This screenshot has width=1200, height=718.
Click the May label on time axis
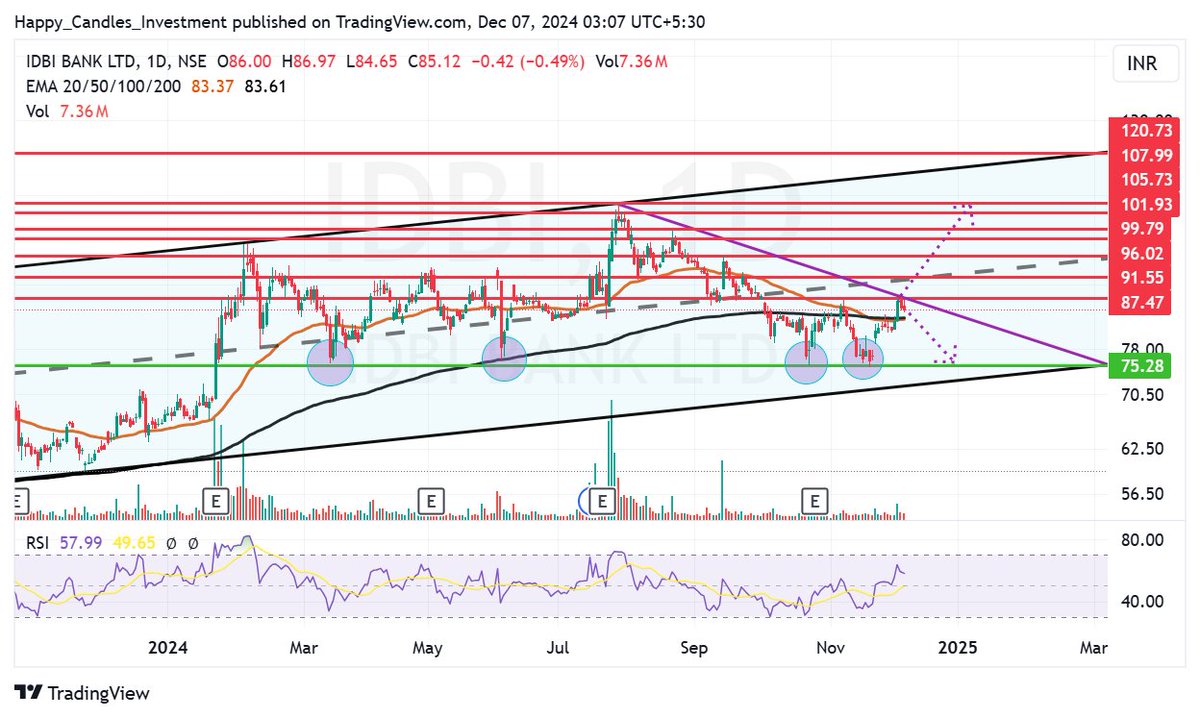[427, 648]
